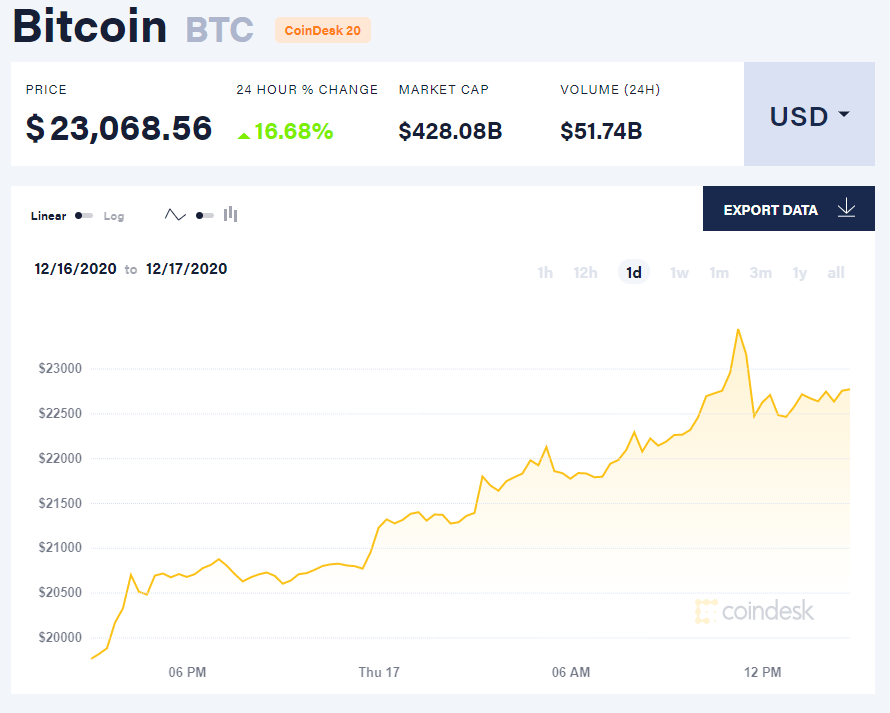The width and height of the screenshot is (890, 713).
Task: Click the CoinDesk watermark logo
Action: pyautogui.click(x=755, y=611)
